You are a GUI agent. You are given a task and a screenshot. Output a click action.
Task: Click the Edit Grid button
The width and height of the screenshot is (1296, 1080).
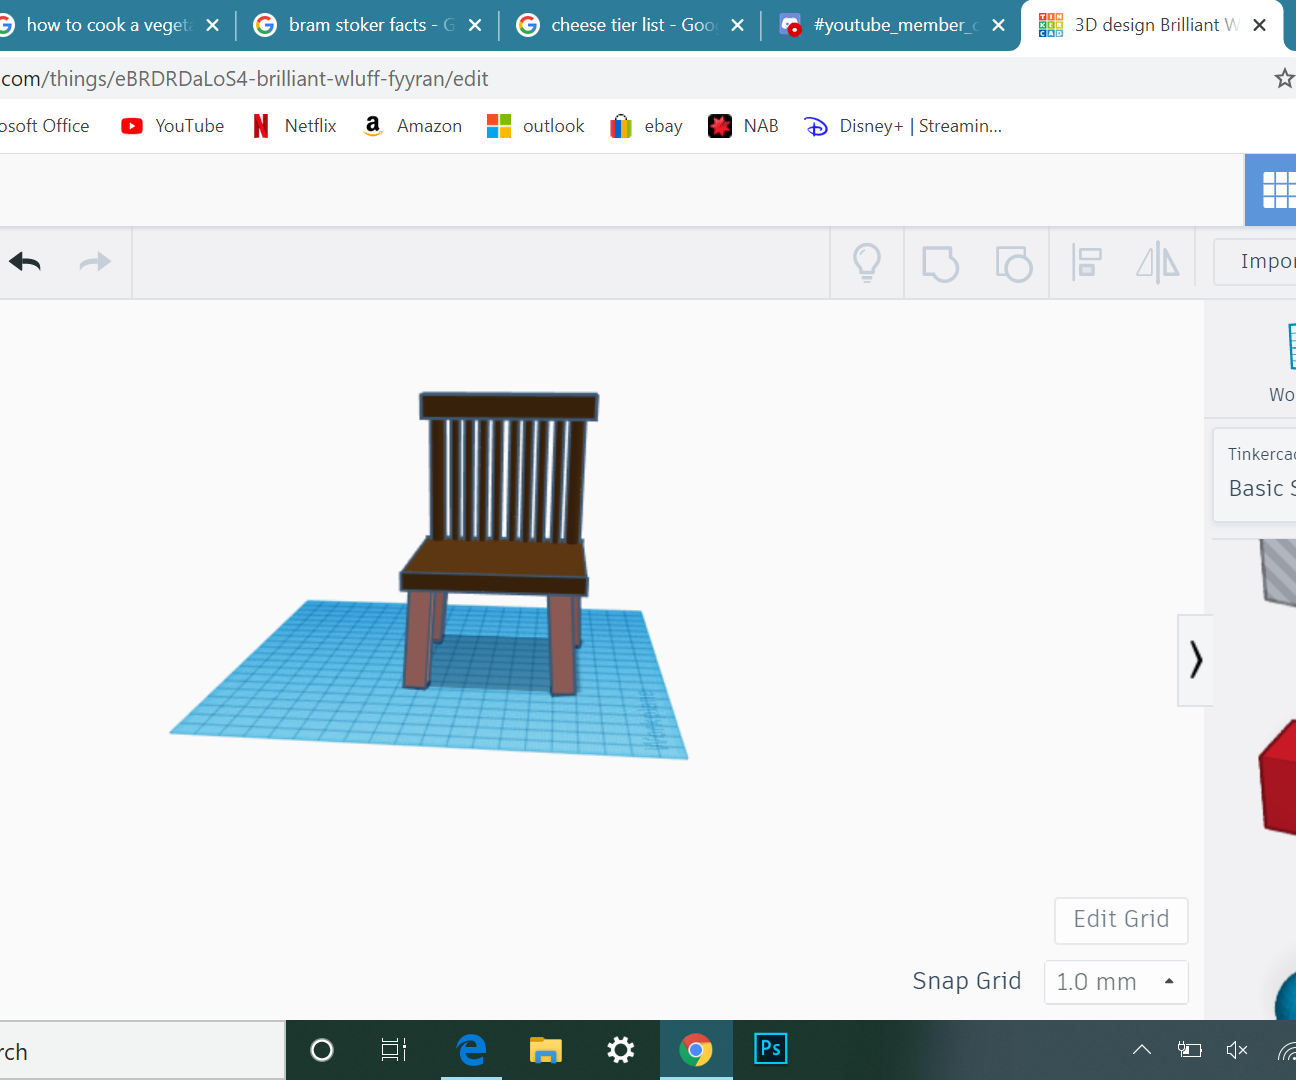1120,919
